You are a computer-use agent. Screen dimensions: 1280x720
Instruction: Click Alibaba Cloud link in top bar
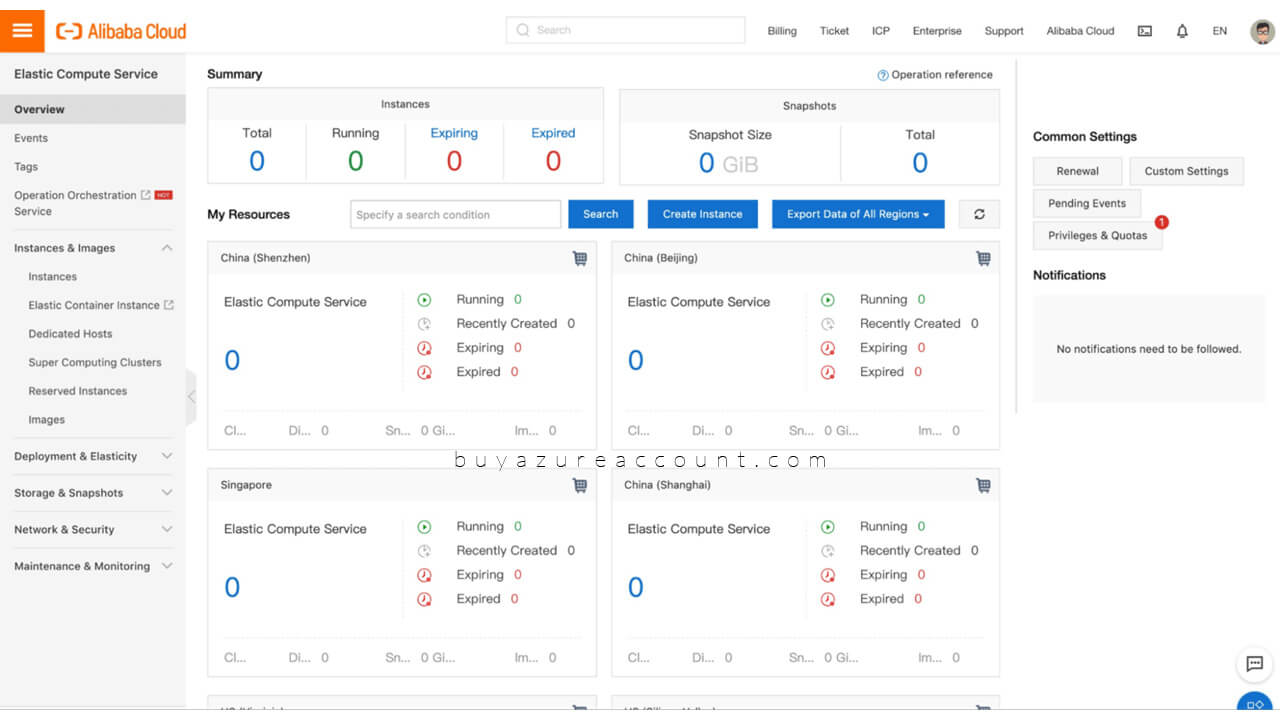1080,31
